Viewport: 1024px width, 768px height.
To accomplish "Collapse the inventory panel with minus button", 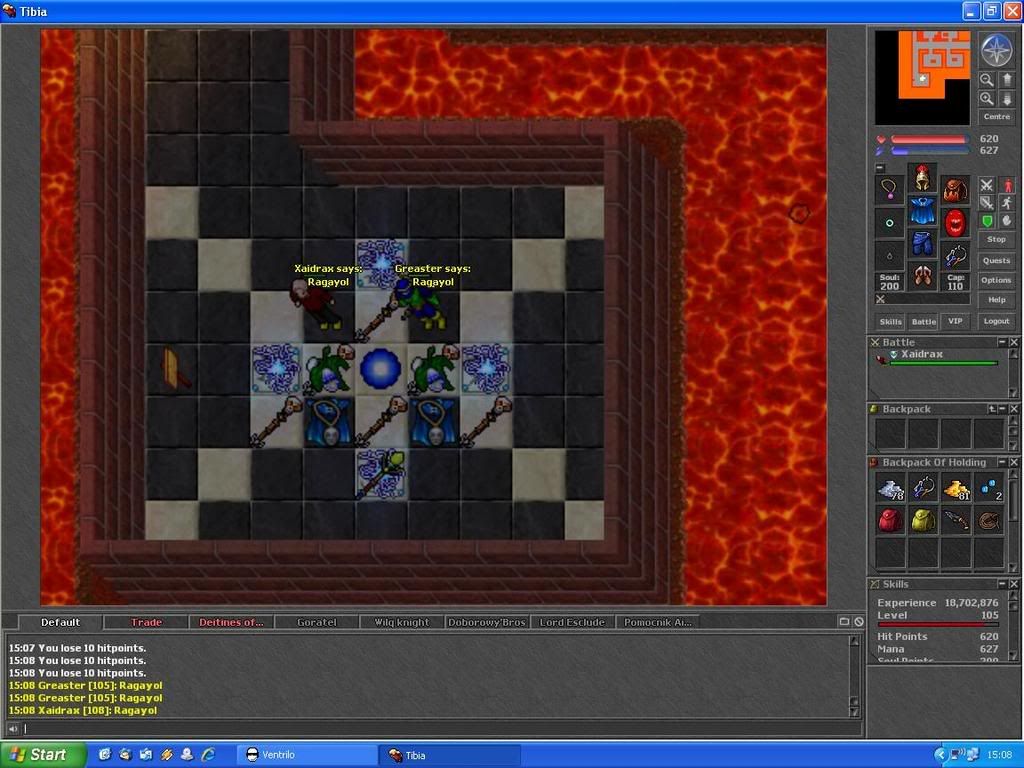I will click(880, 168).
